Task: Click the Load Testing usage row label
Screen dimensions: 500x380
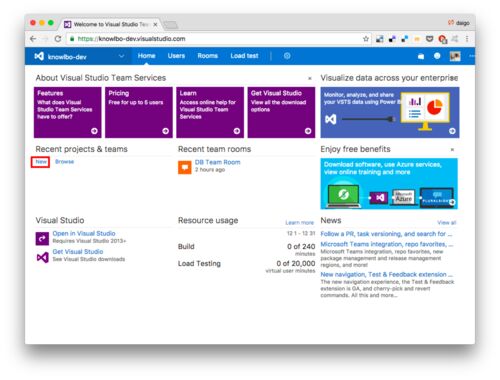Action: coord(199,264)
